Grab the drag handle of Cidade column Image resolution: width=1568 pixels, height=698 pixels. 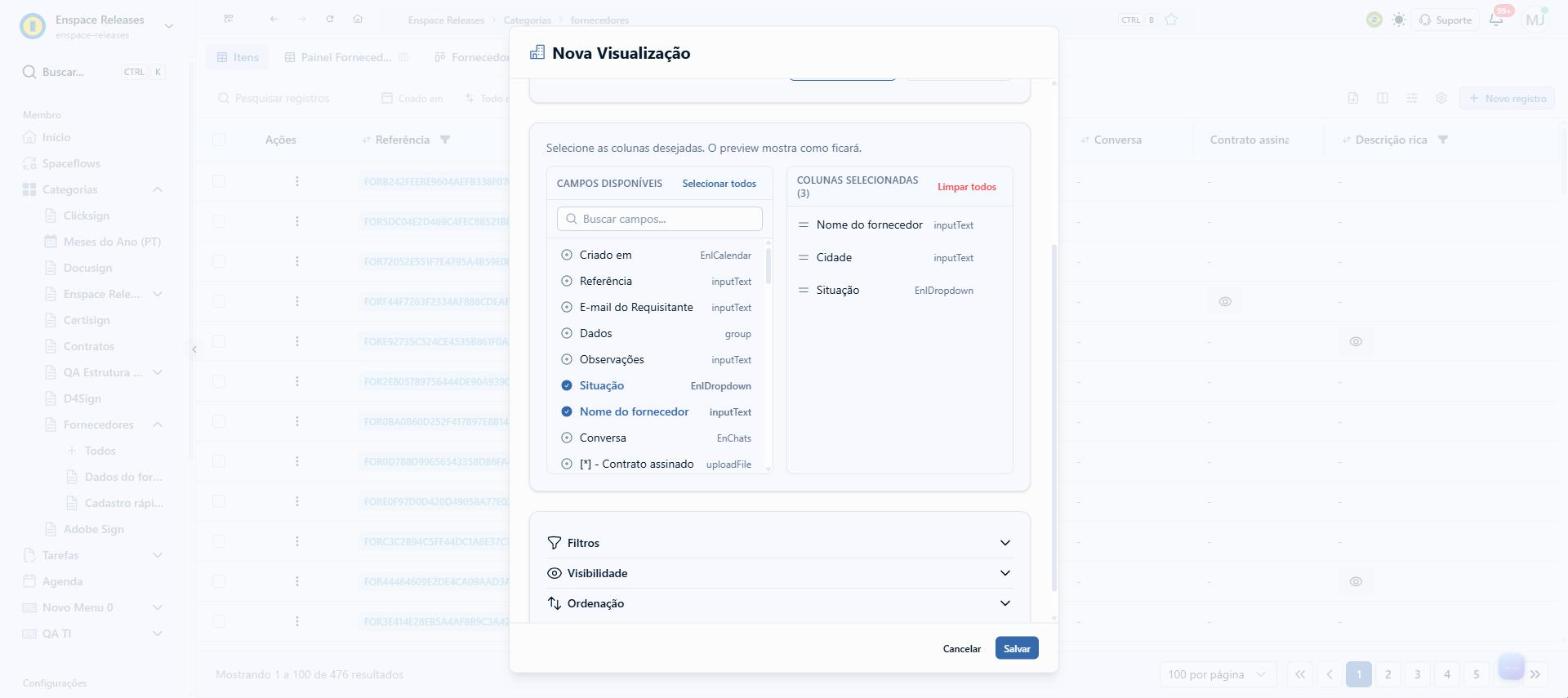coord(803,257)
